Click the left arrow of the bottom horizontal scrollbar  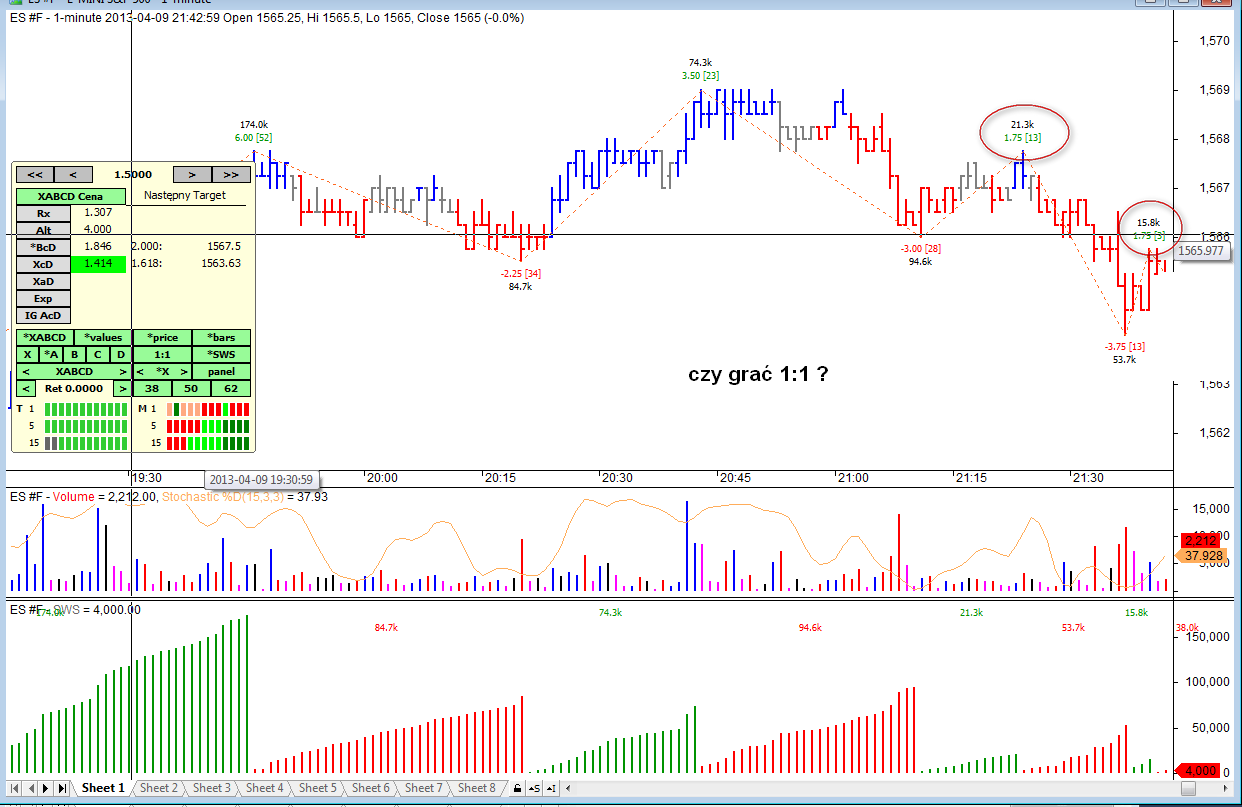pos(568,788)
